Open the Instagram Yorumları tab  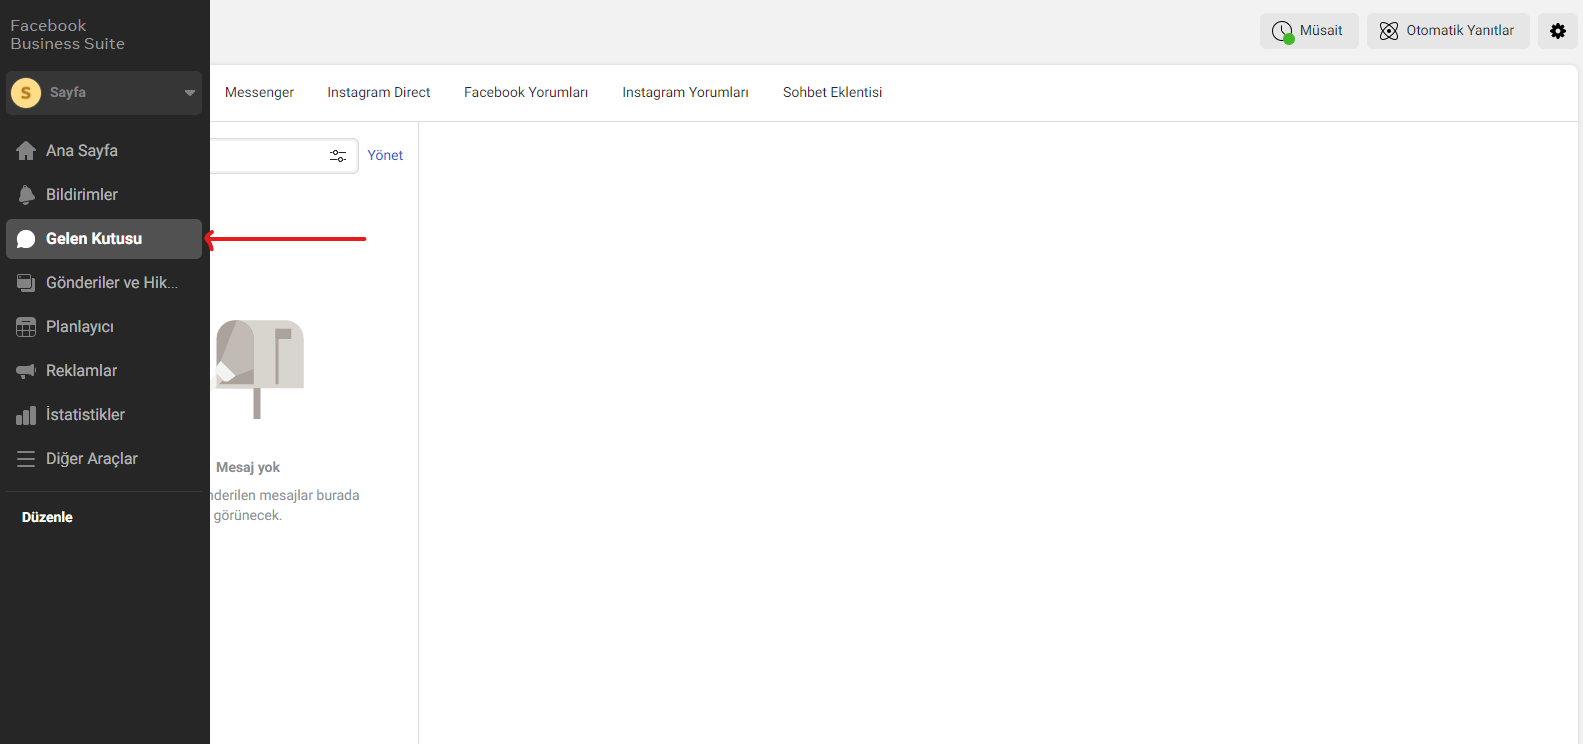(685, 92)
